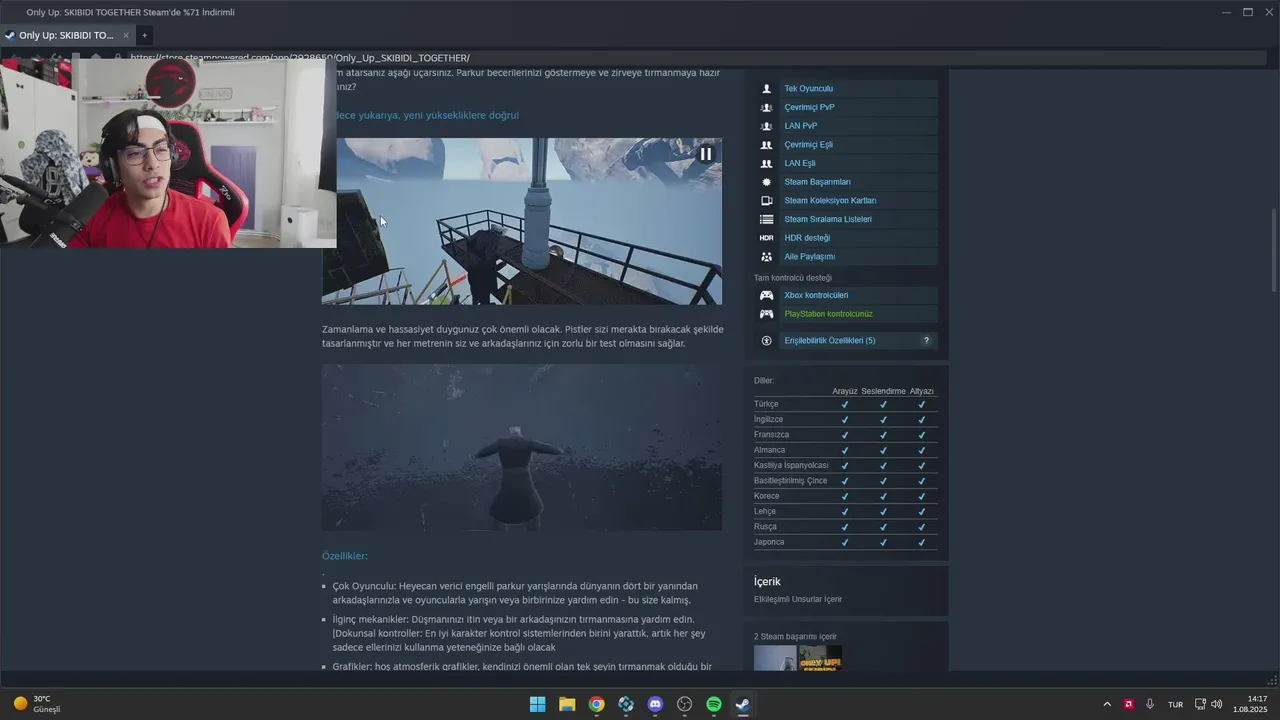Click the vertical page scrollbar thumb

click(1273, 251)
